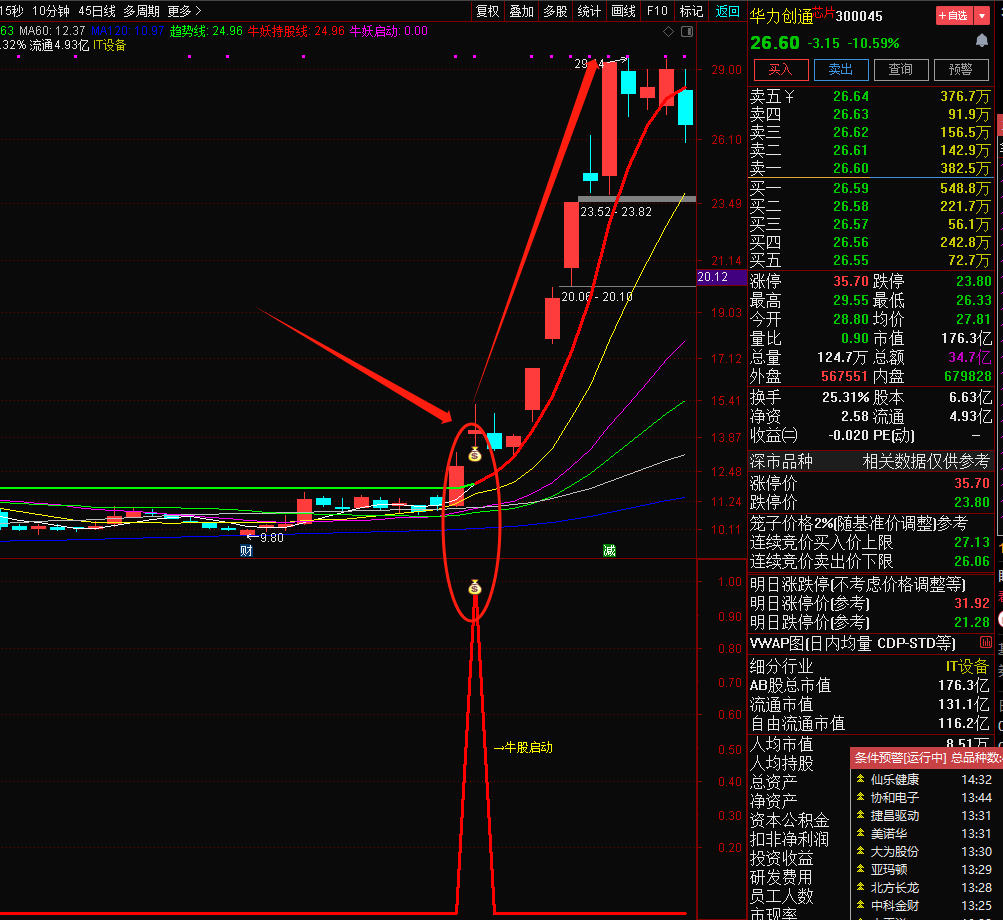The image size is (1003, 920).
Task: Click the 减 marker under the chart
Action: tap(609, 550)
